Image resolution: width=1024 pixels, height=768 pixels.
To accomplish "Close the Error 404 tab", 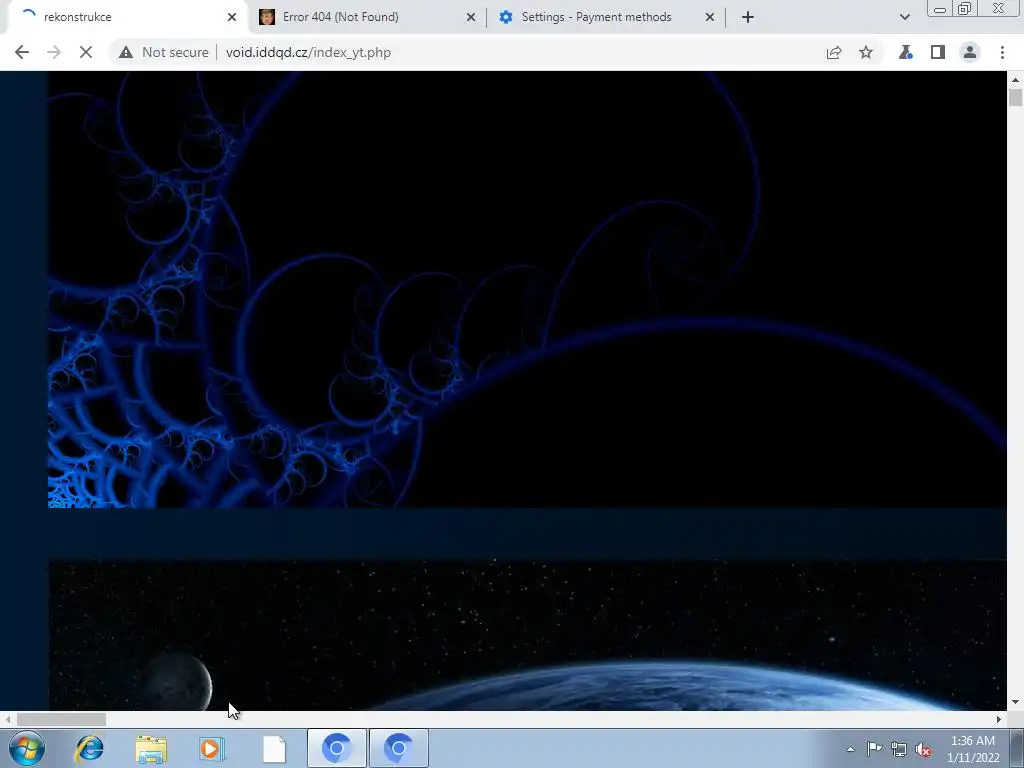I will tap(471, 17).
